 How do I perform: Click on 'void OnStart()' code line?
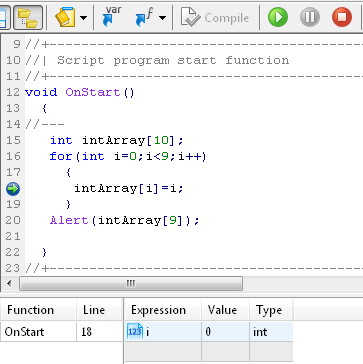coord(80,92)
